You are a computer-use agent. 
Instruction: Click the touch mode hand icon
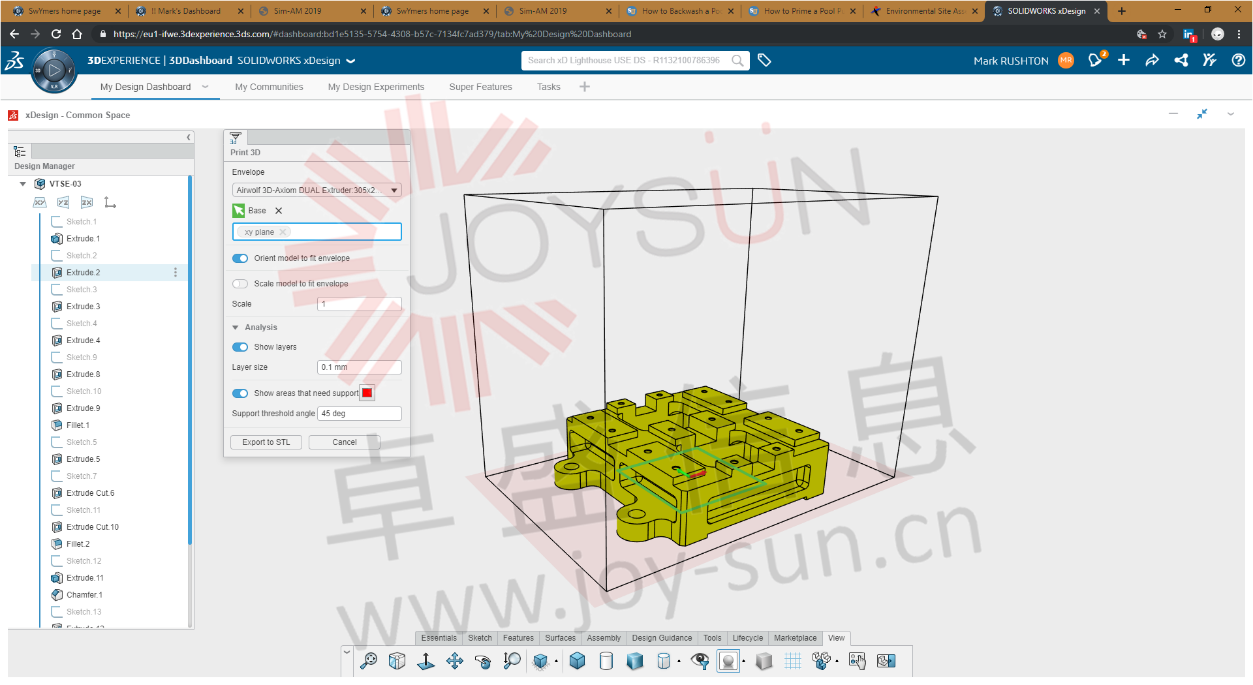(x=857, y=661)
